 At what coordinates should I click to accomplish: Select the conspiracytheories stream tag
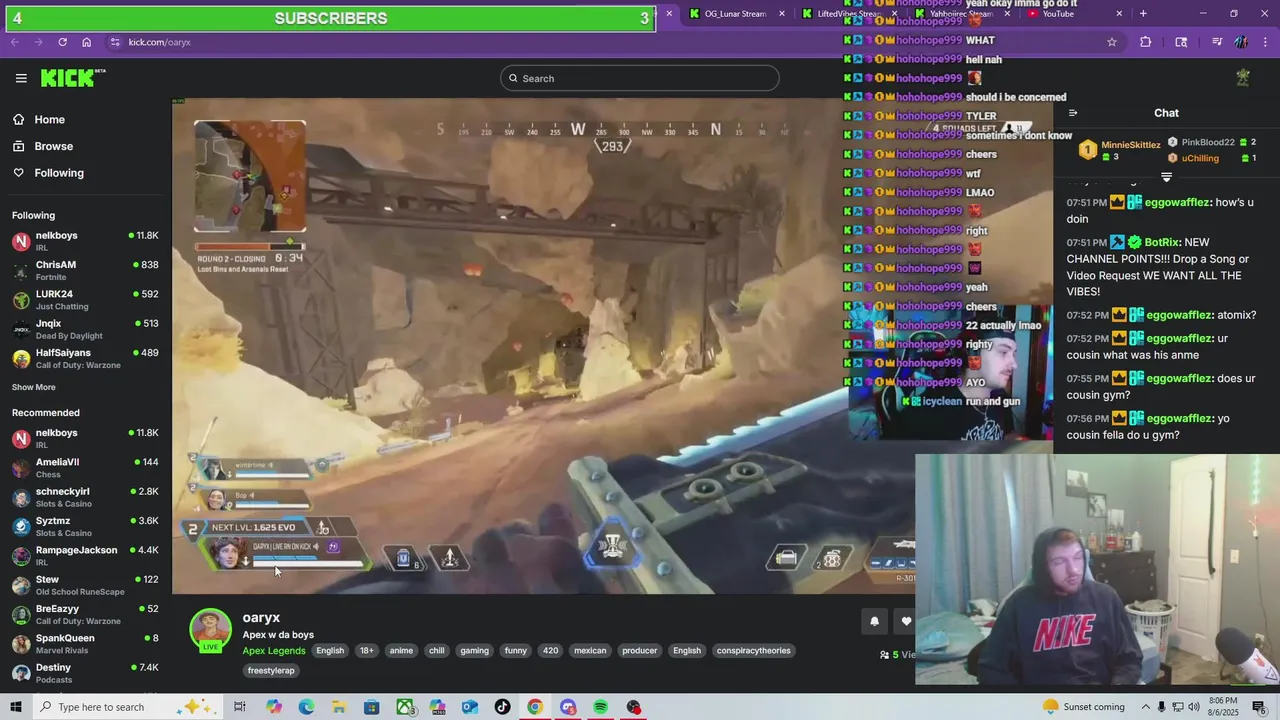tap(754, 651)
